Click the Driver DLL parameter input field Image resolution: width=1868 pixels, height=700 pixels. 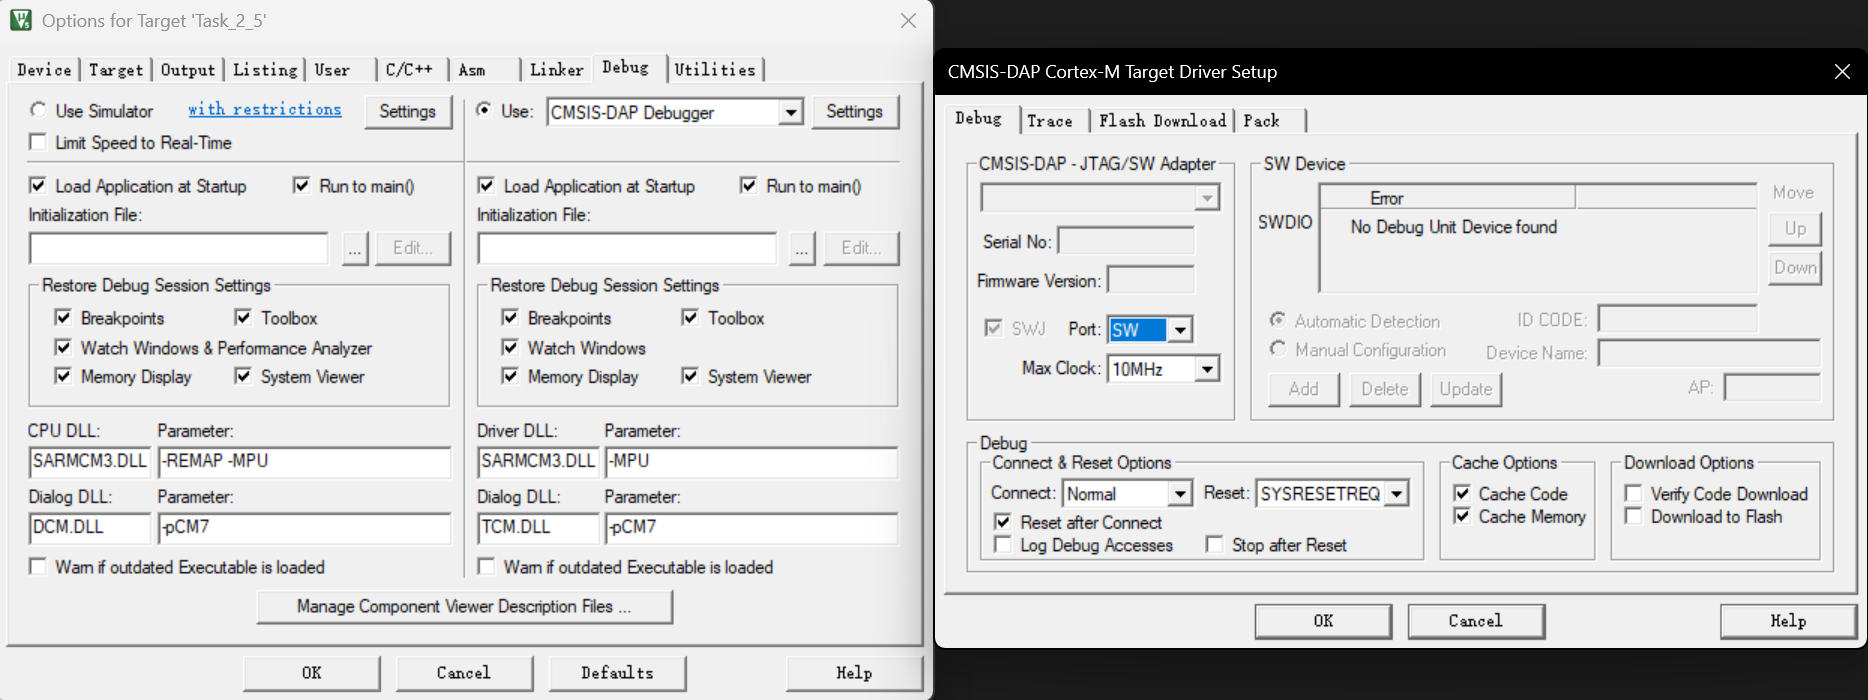(x=750, y=462)
